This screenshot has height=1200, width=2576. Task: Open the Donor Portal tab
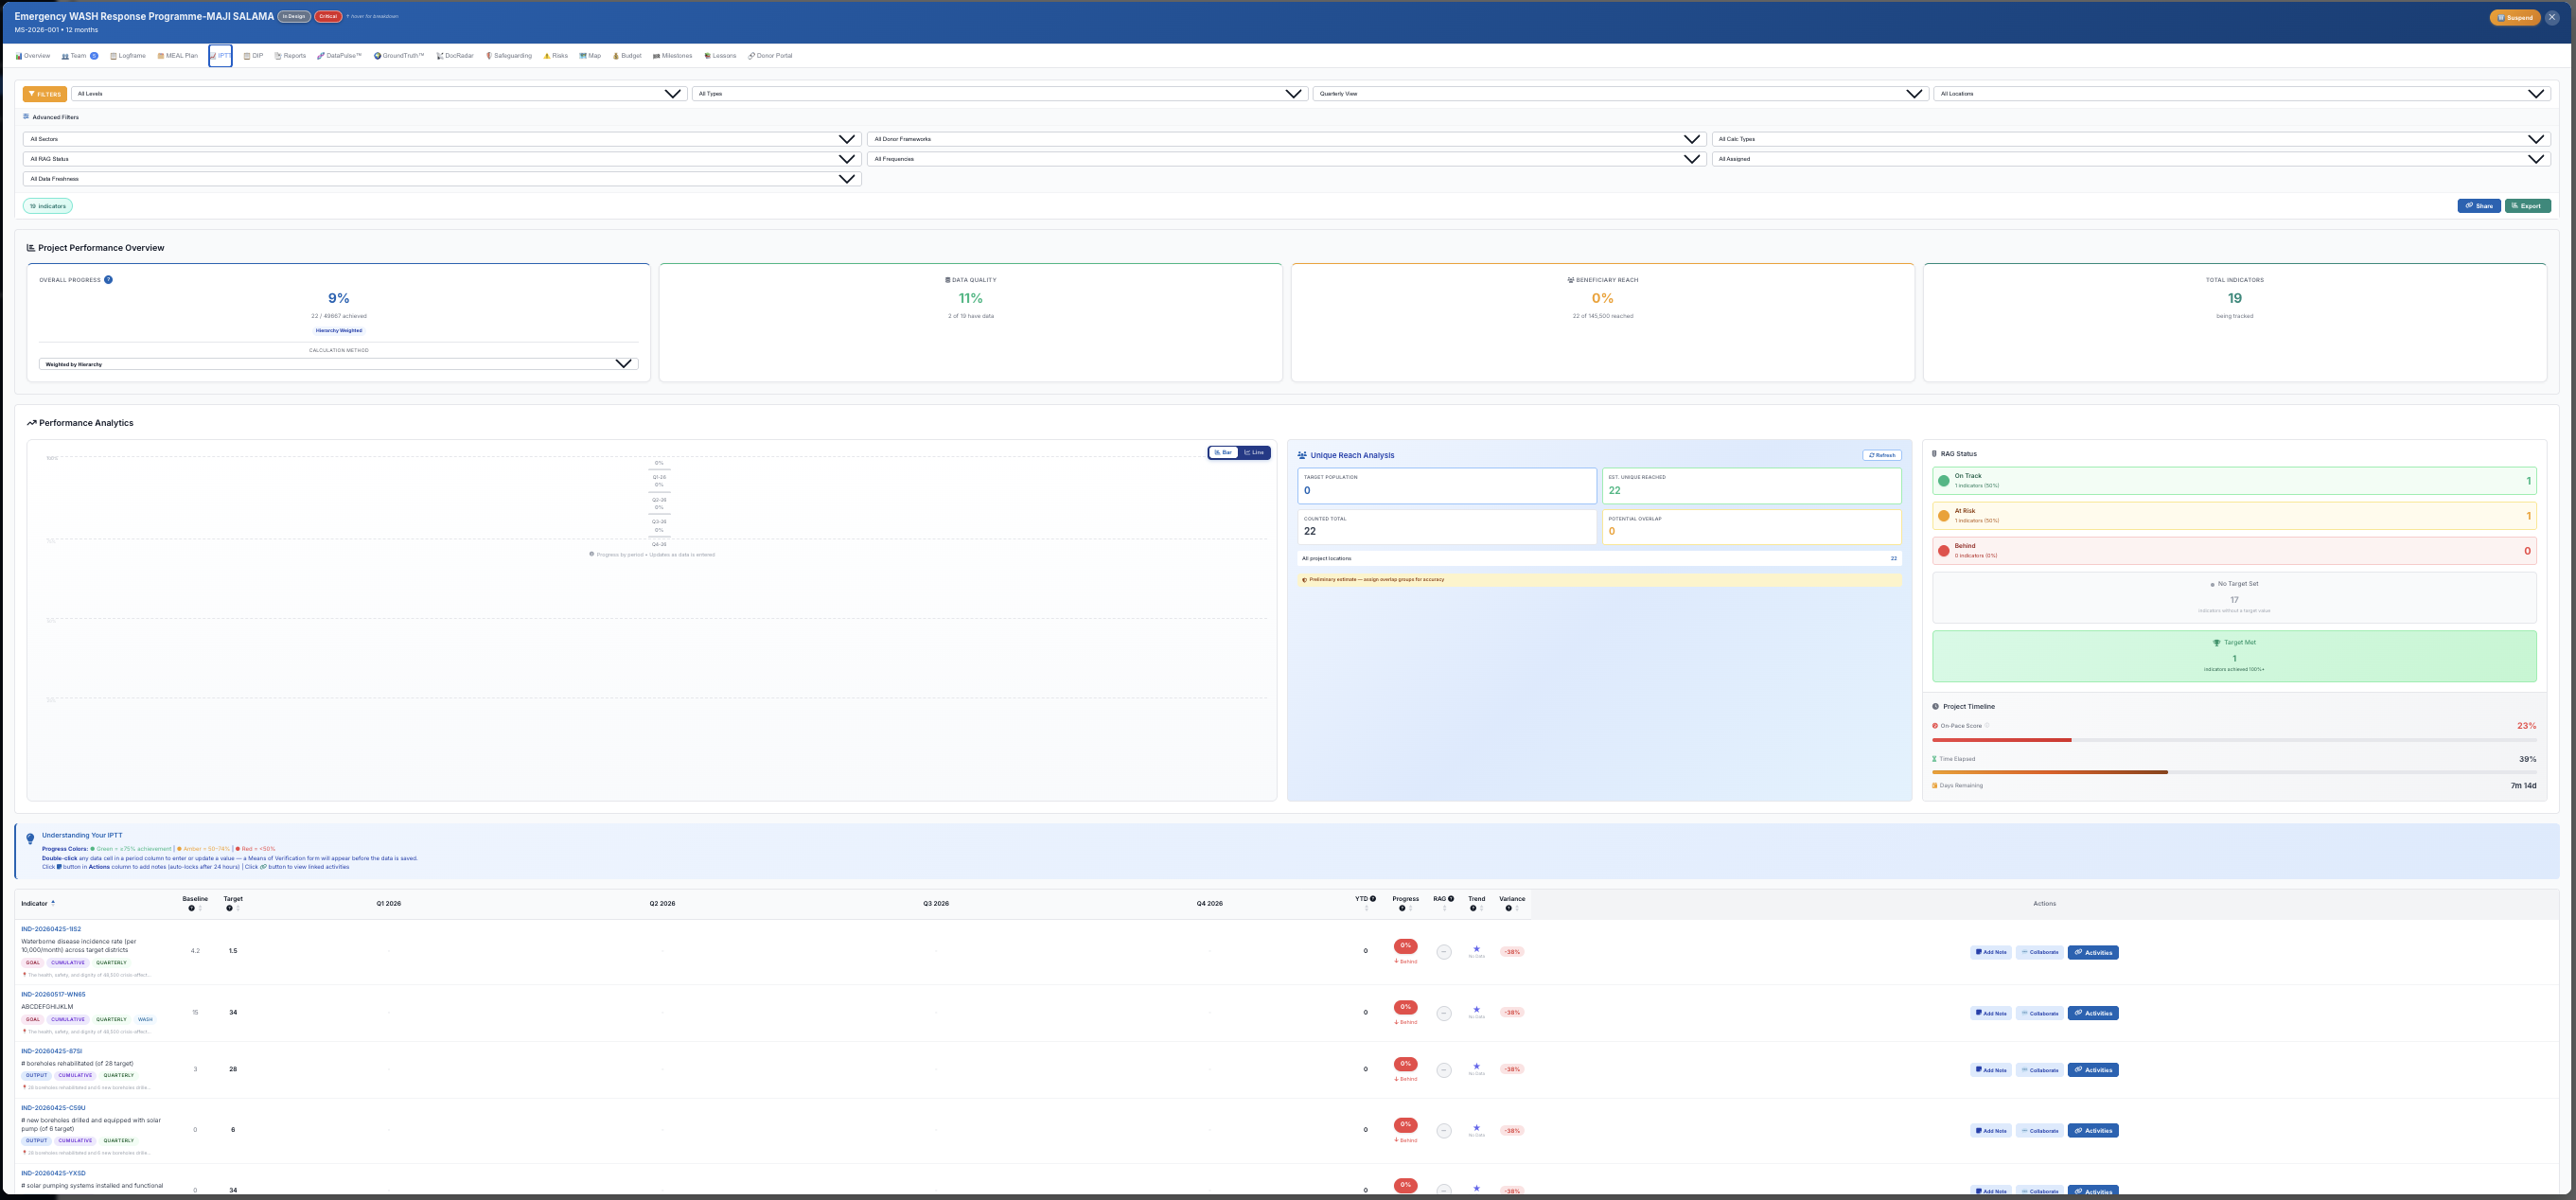(771, 56)
